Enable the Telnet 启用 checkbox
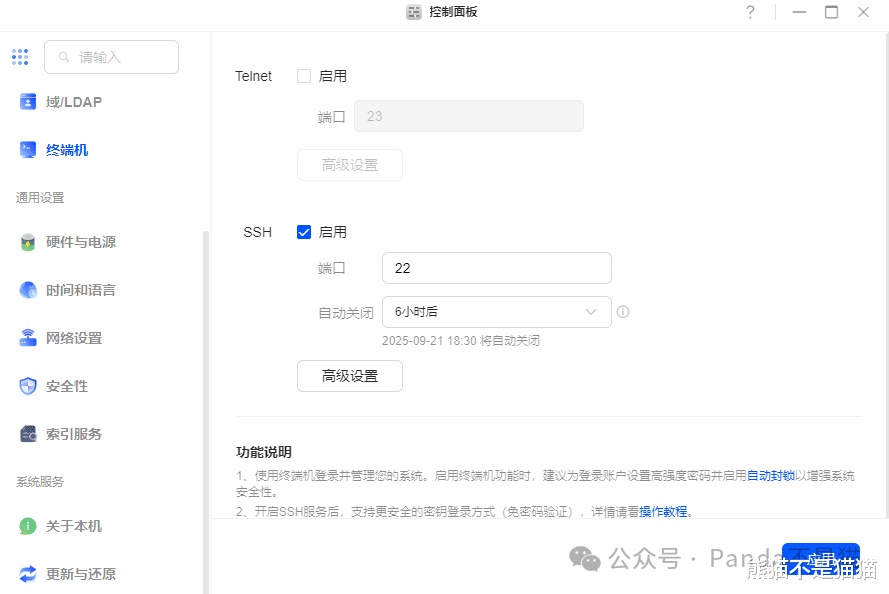The image size is (889, 594). 304,76
